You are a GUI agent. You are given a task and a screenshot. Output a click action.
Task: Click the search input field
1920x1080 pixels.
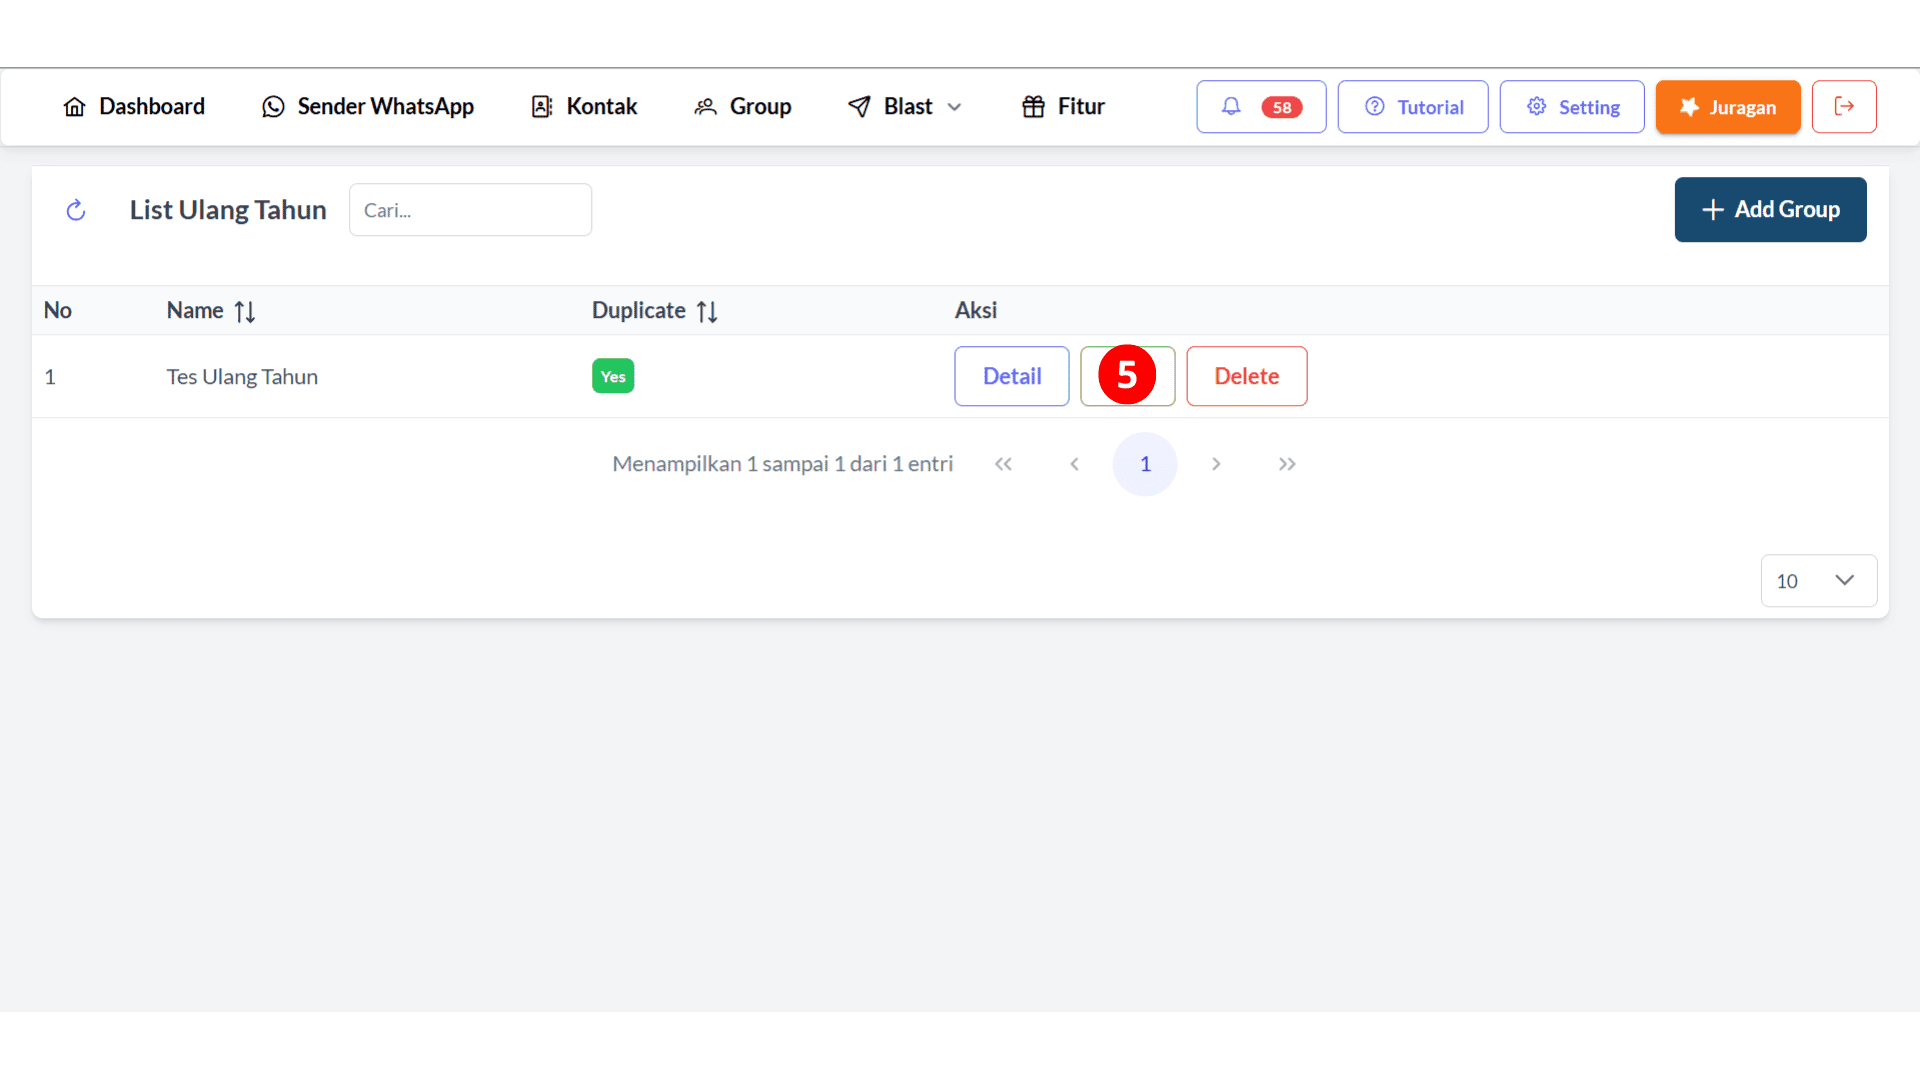[471, 208]
